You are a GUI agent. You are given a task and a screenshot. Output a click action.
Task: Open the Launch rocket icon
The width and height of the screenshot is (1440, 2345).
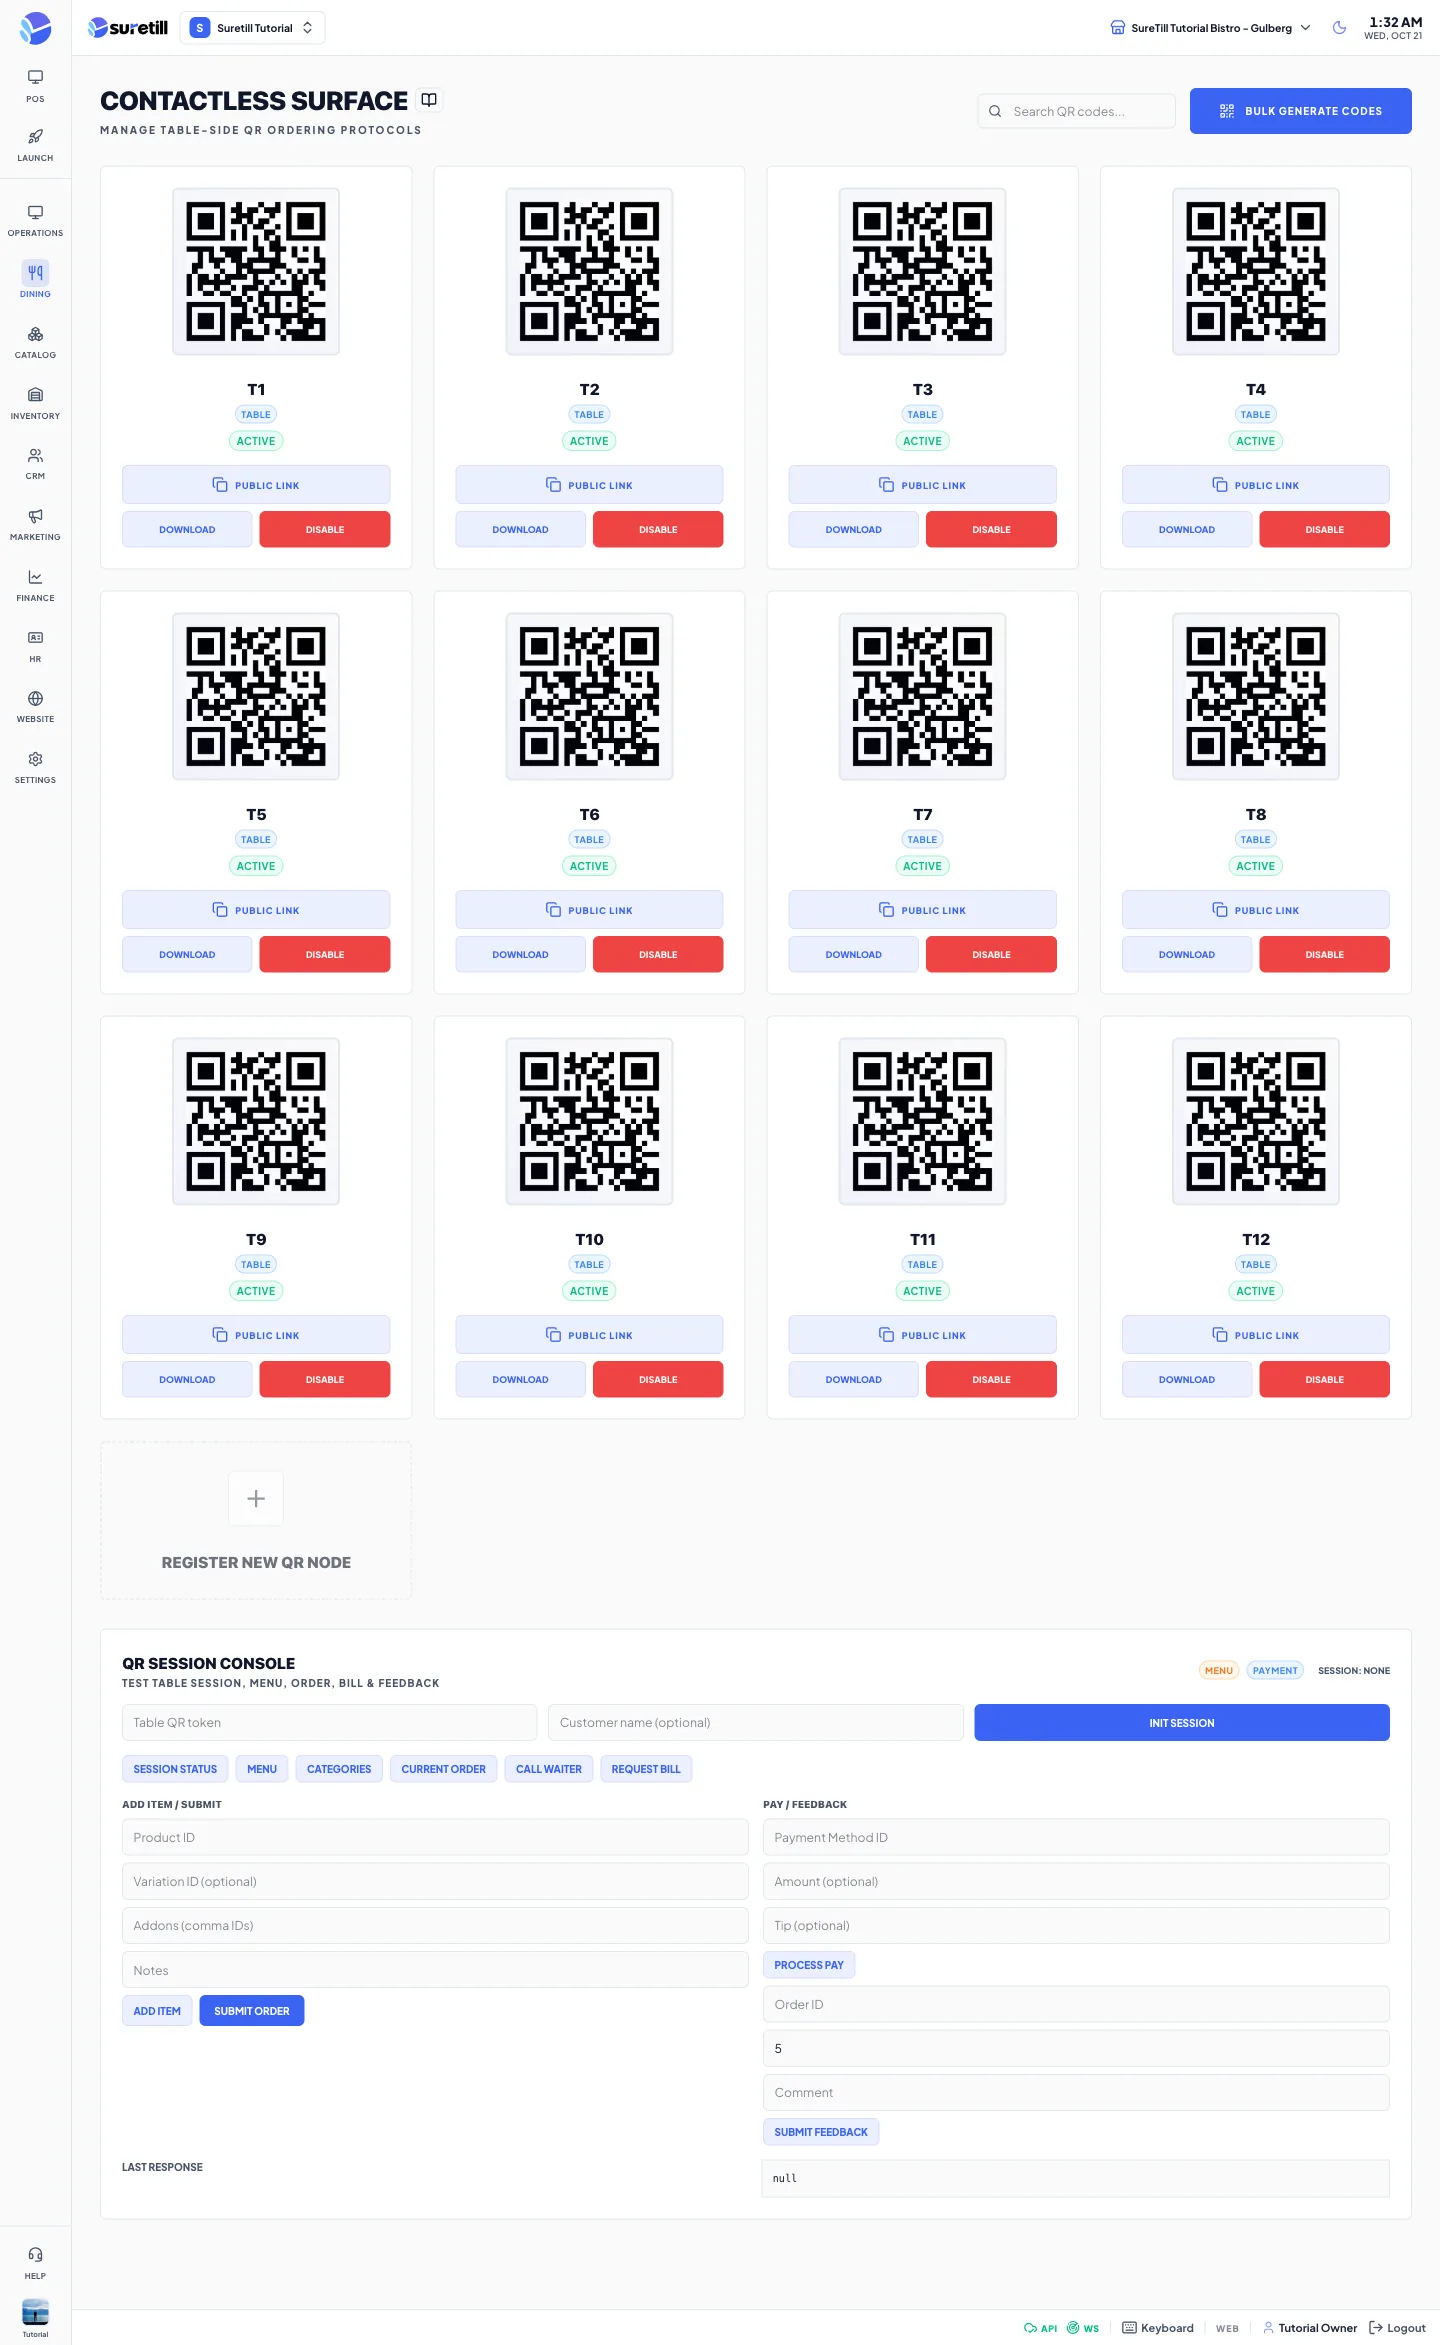coord(35,145)
